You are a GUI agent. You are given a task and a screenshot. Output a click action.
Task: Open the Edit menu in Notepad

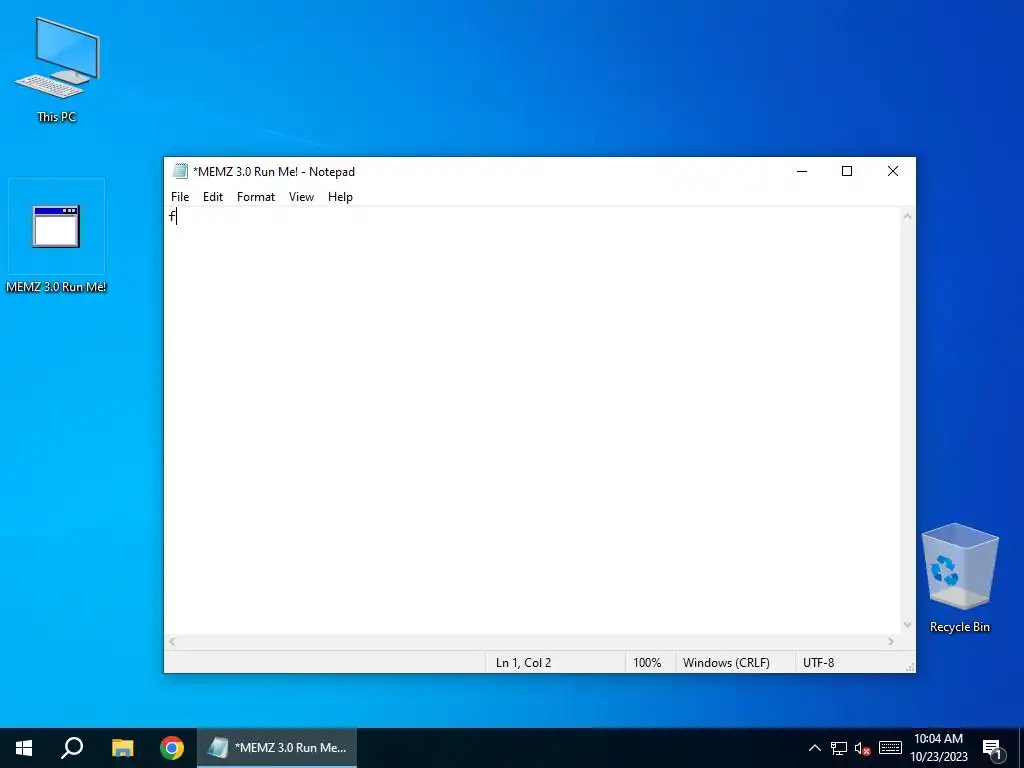tap(213, 197)
